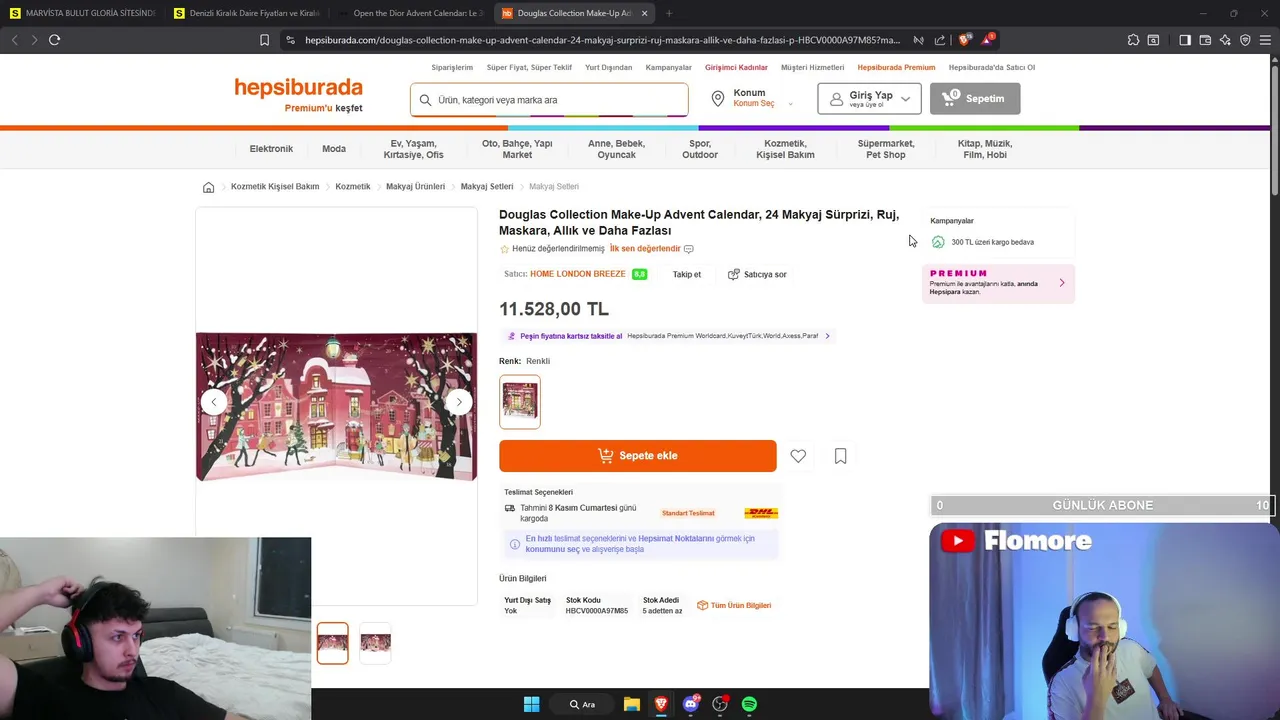The width and height of the screenshot is (1280, 720).
Task: Click the taskbar Ara search box
Action: (x=583, y=704)
